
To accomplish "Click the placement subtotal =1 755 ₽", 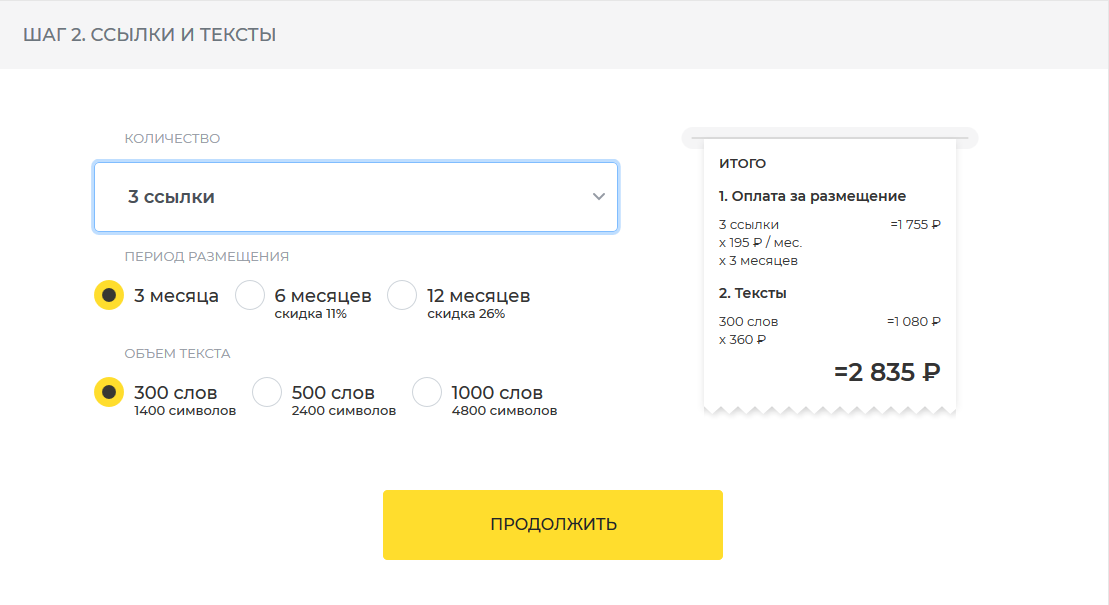I will (x=915, y=225).
